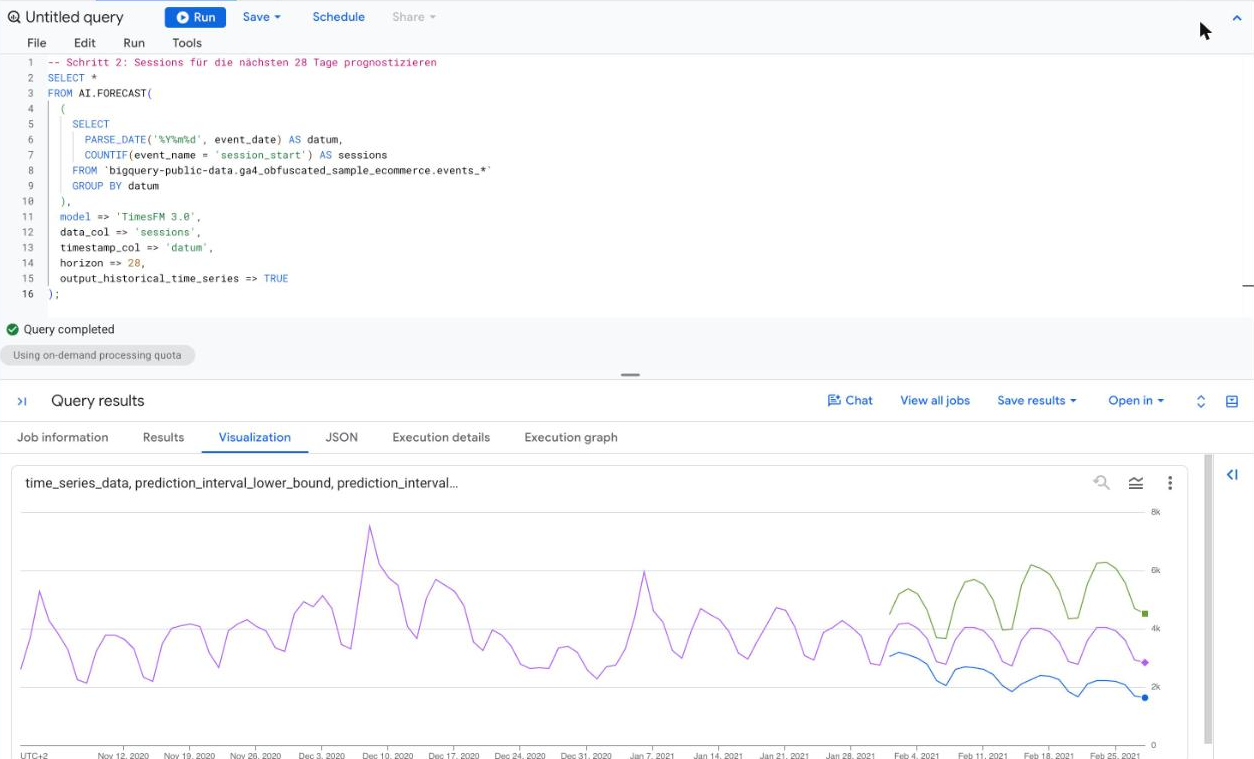1254x759 pixels.
Task: Open the Execution graph tab
Action: 571,437
